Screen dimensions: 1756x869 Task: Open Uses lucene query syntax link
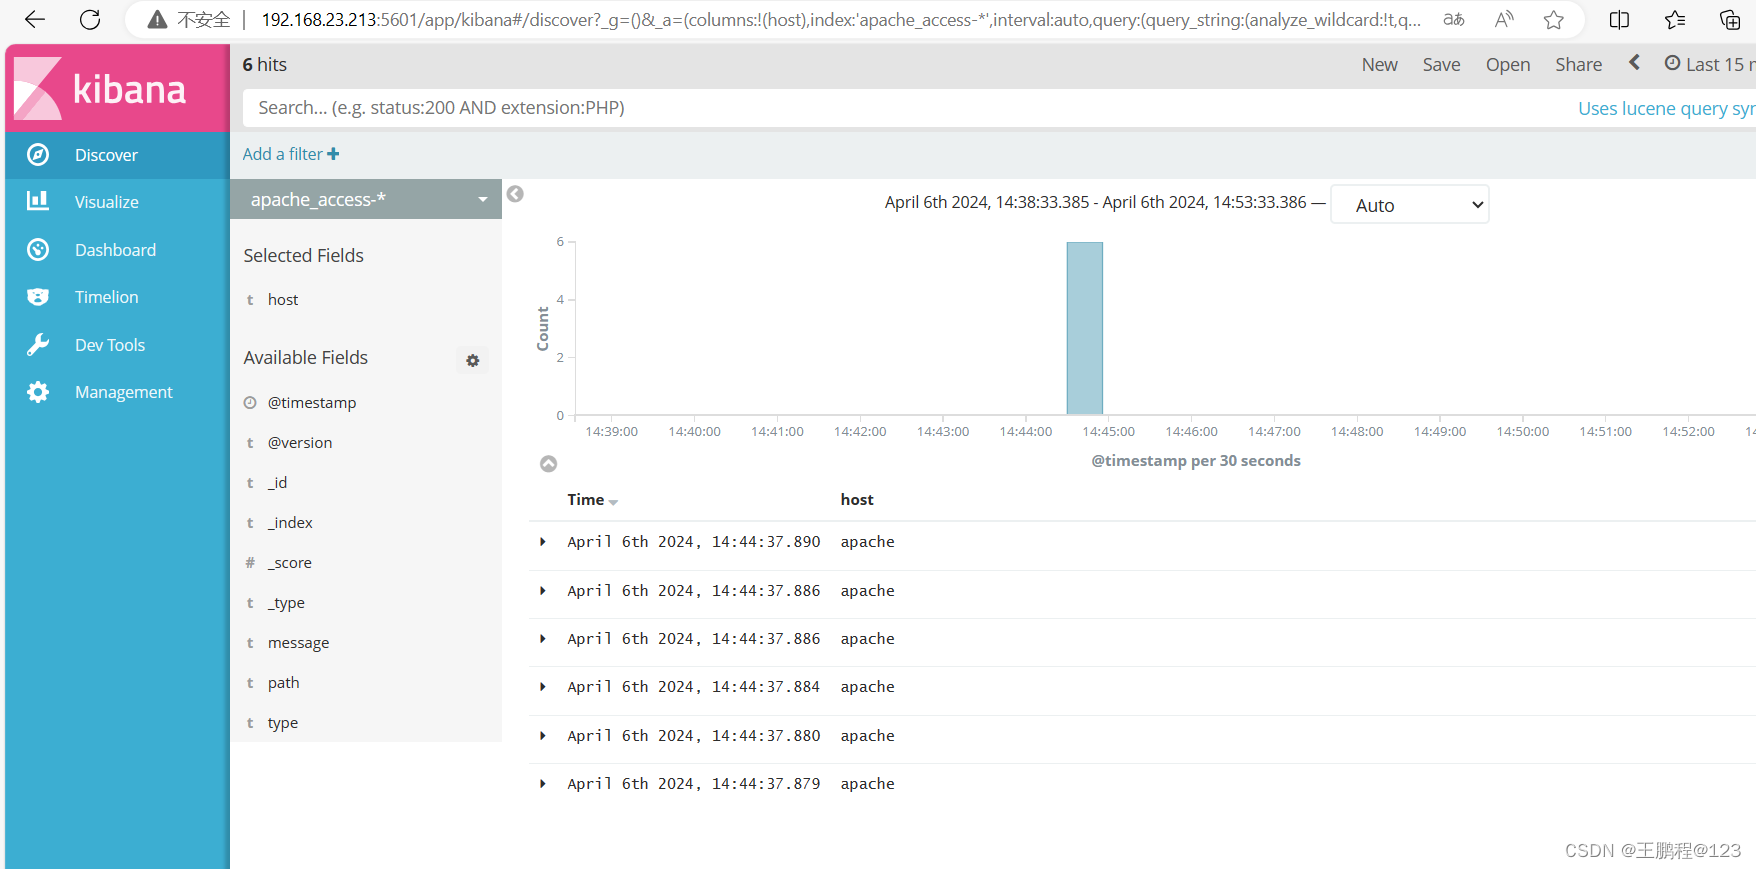1666,108
